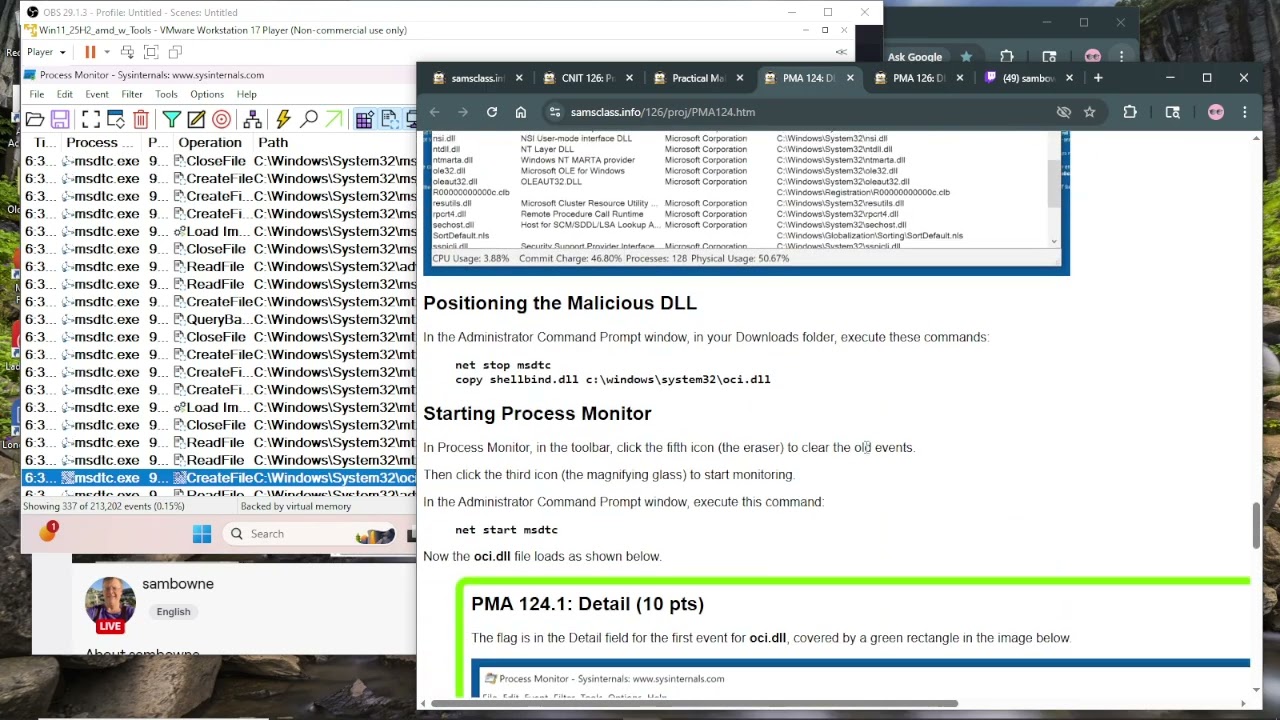Toggle the Capture events icon

[x=90, y=120]
